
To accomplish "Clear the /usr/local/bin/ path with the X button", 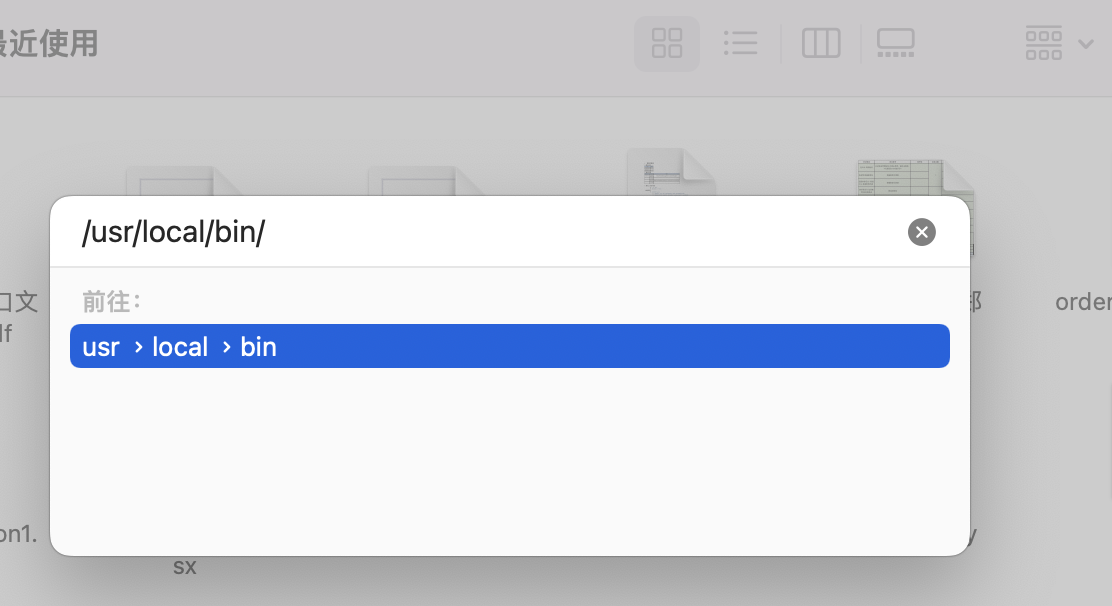I will (x=921, y=232).
